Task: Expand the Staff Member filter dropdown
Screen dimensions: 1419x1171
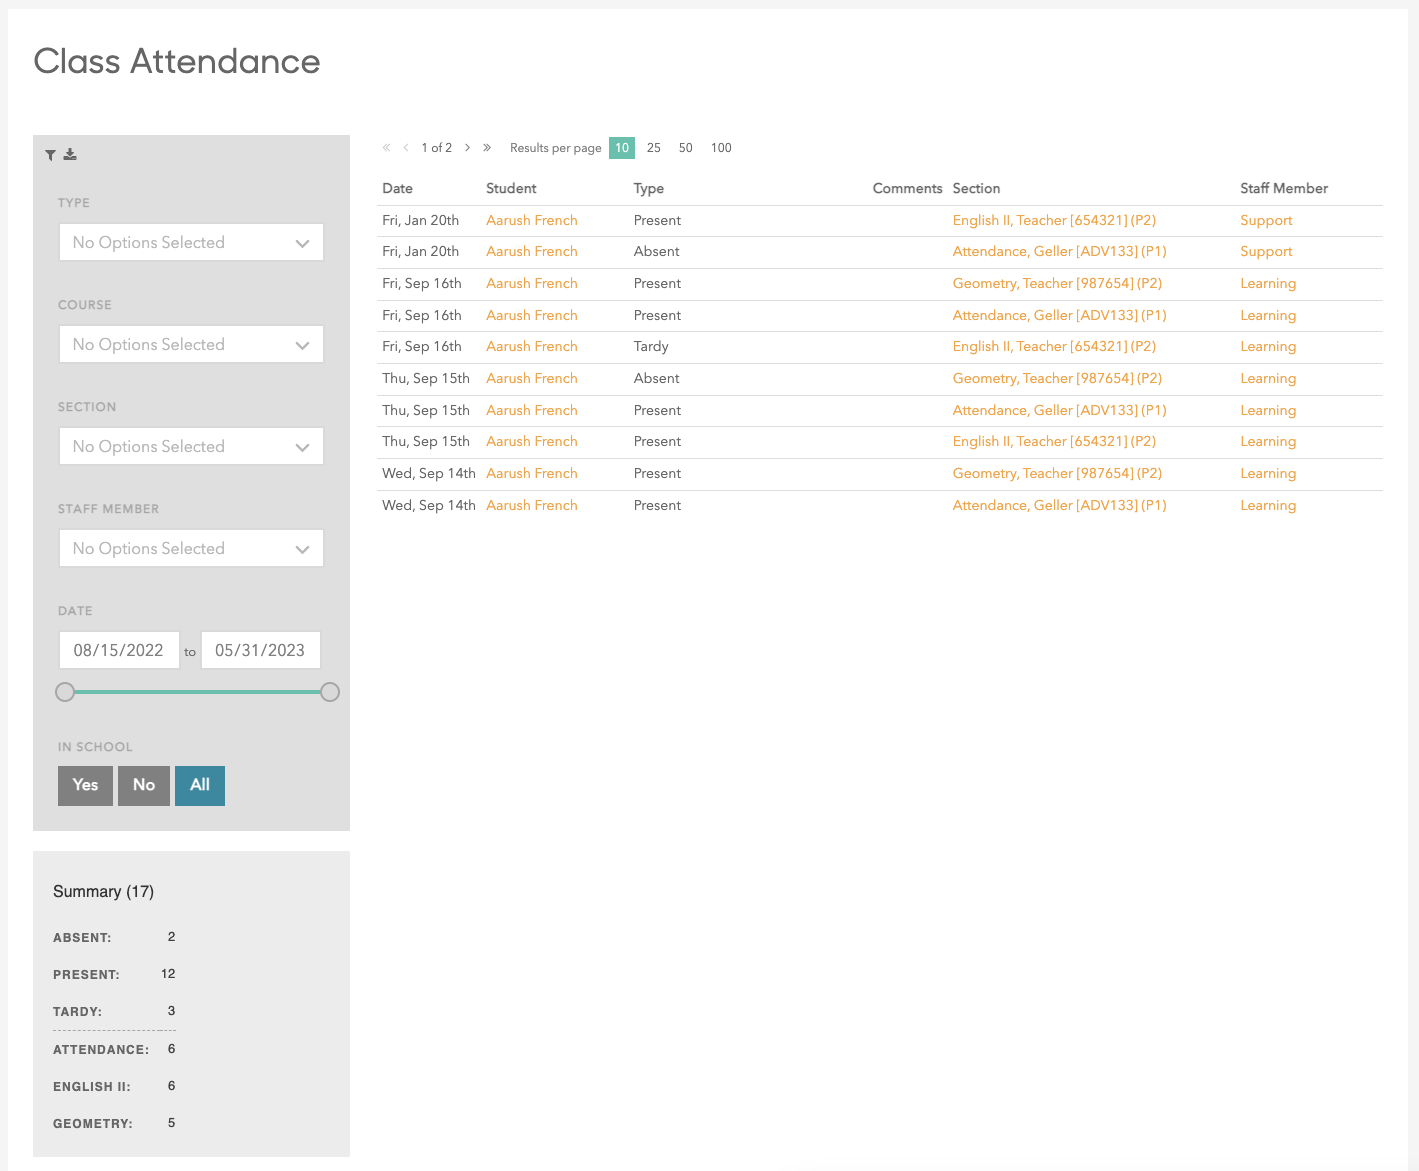Action: click(x=191, y=549)
